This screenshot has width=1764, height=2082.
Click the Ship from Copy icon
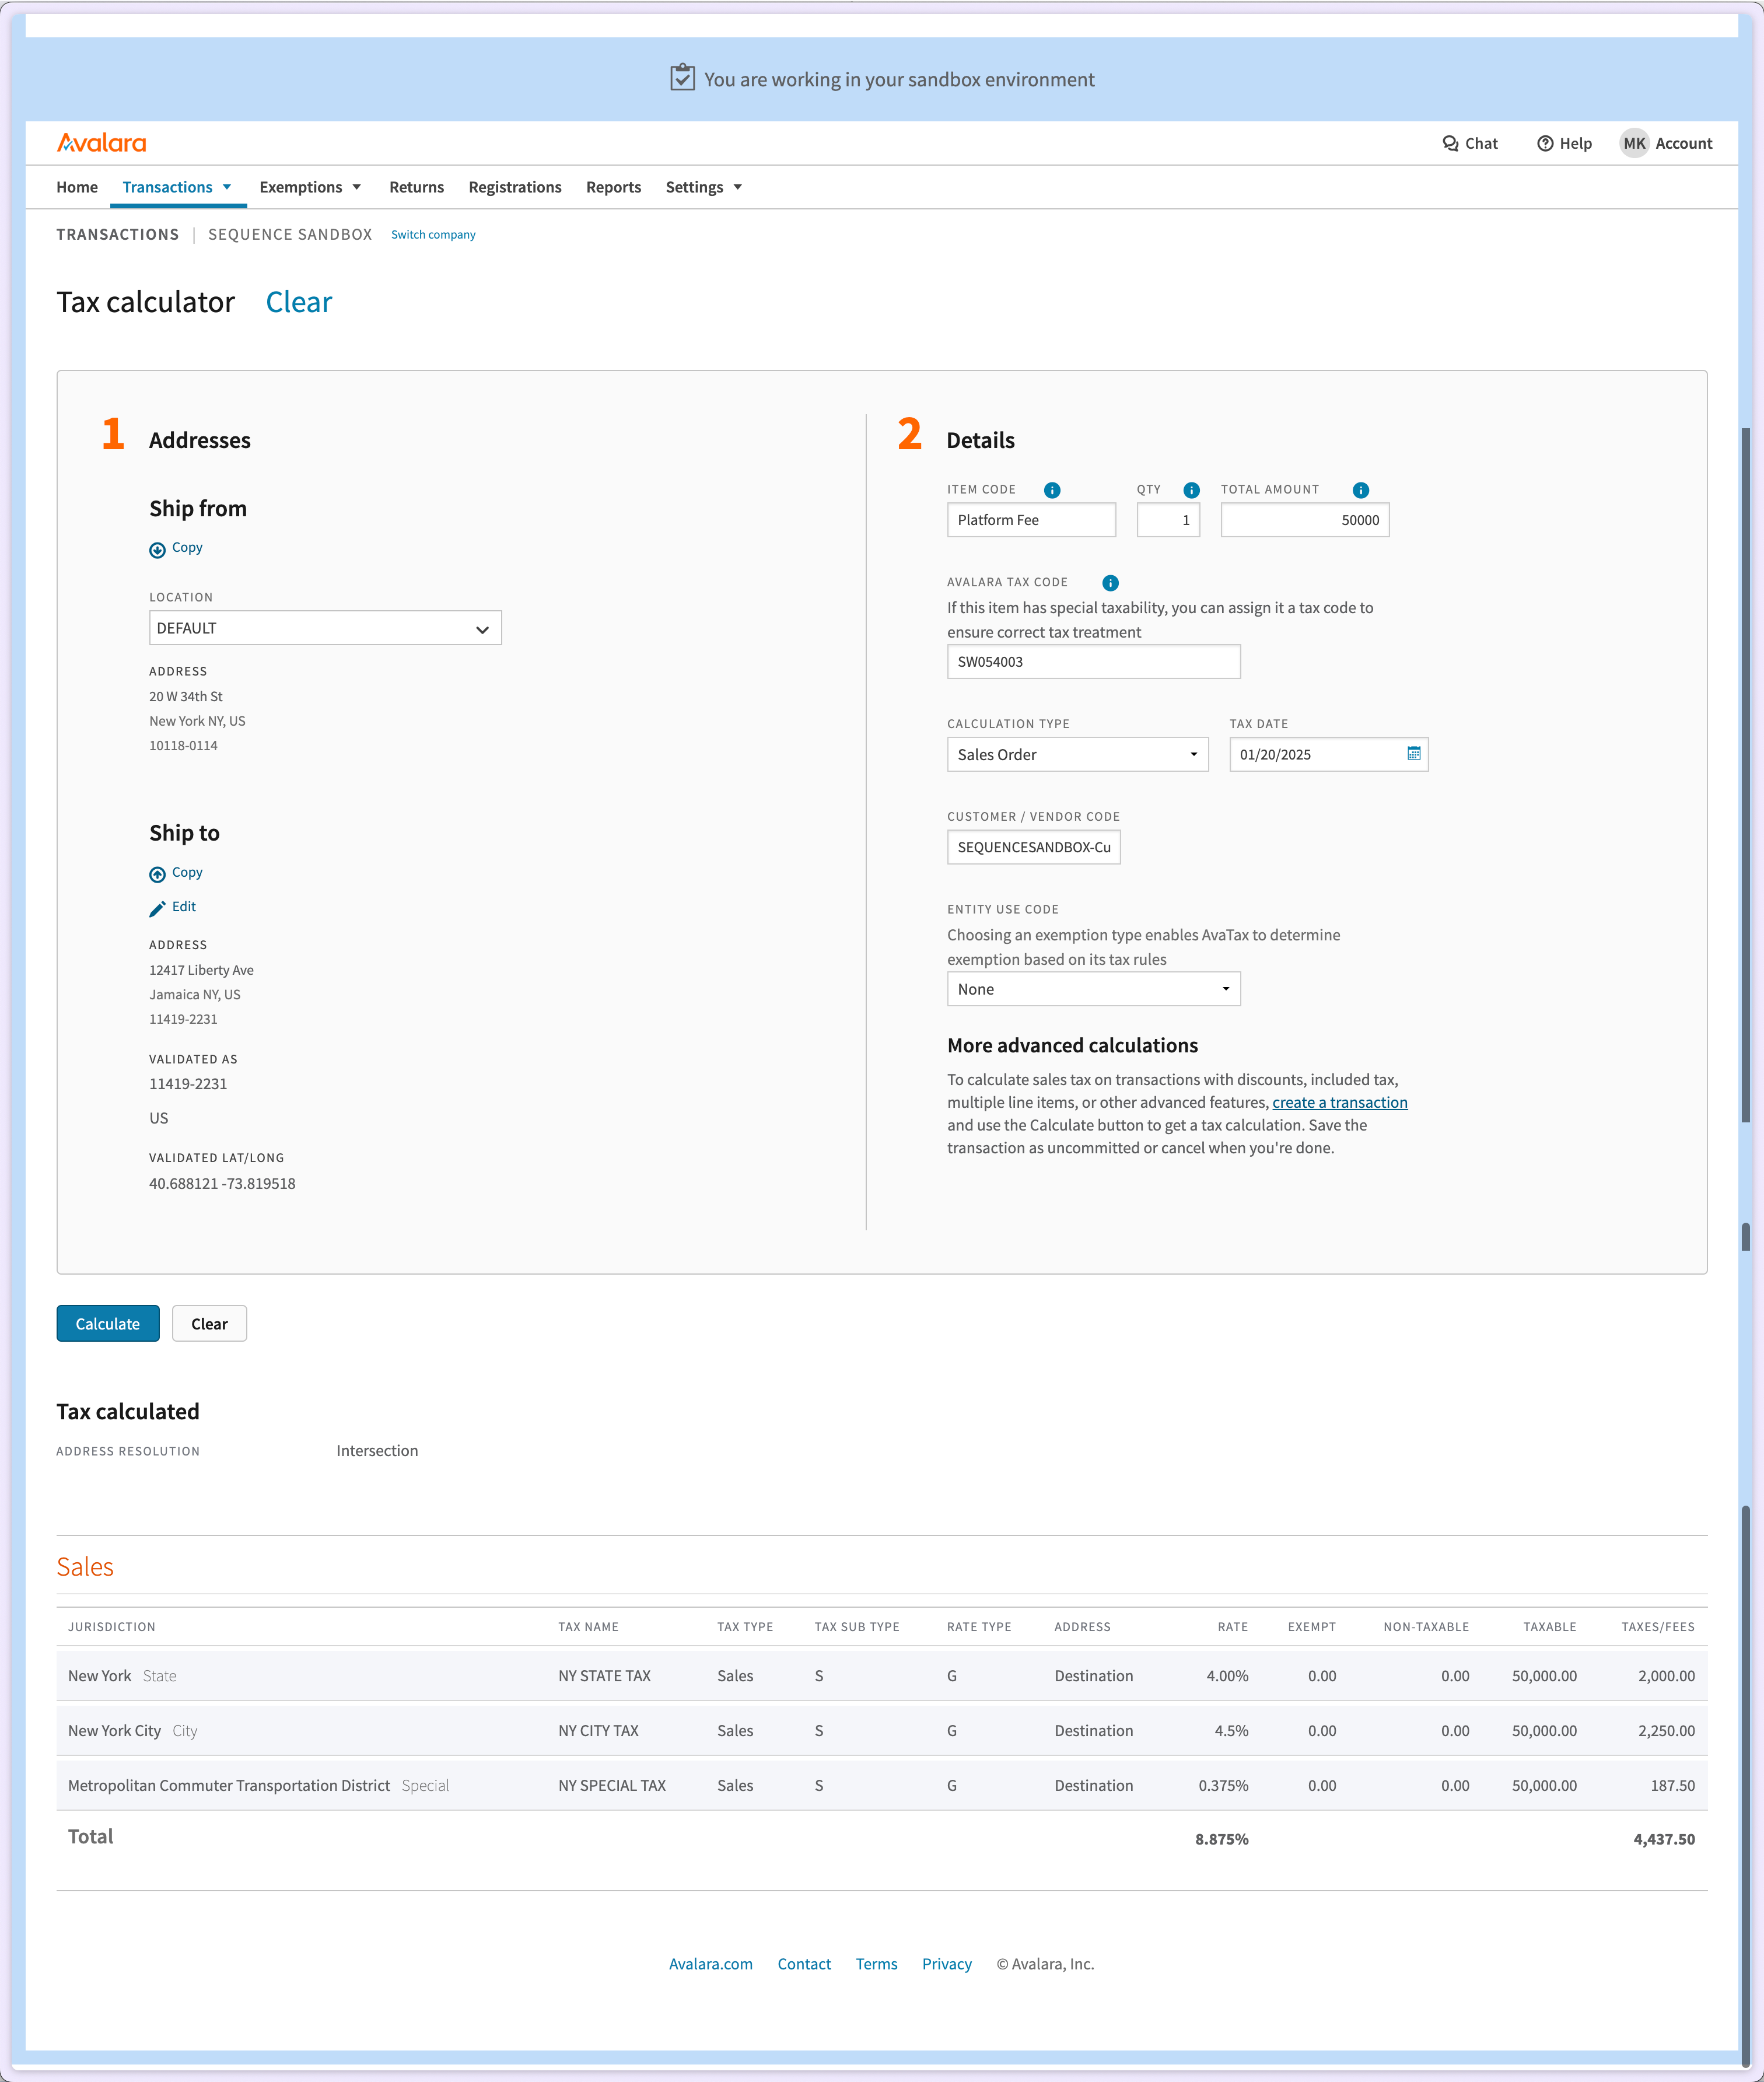click(x=157, y=549)
